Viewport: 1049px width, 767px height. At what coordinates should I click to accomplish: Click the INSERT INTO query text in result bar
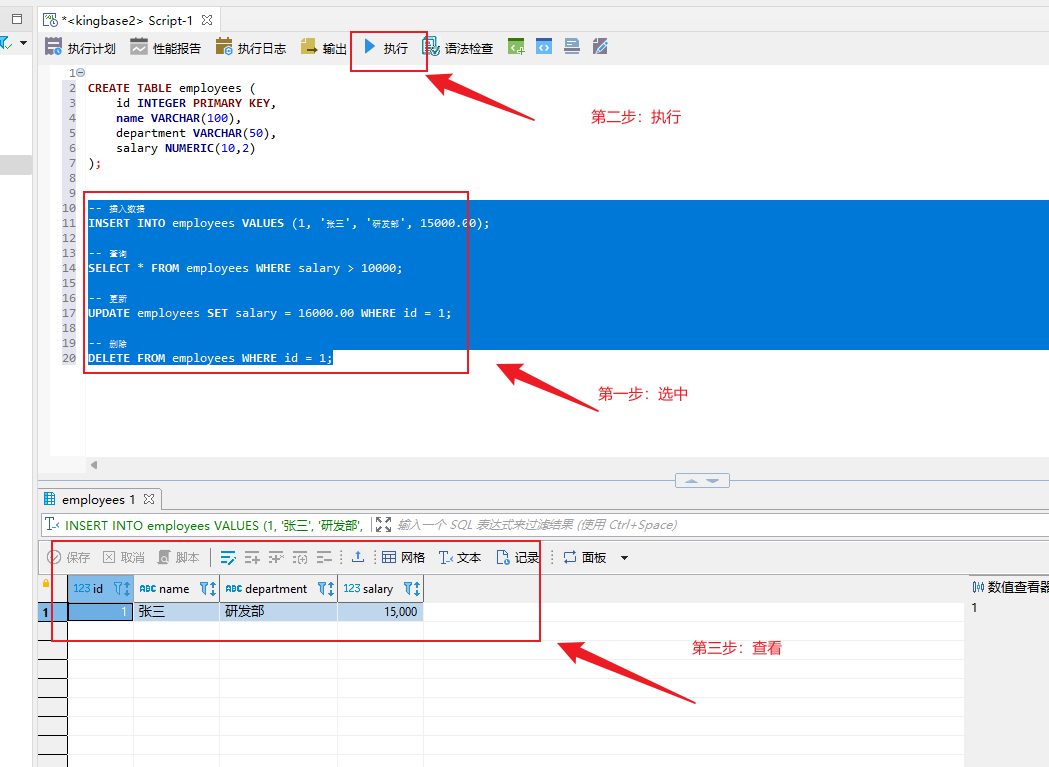pyautogui.click(x=213, y=525)
